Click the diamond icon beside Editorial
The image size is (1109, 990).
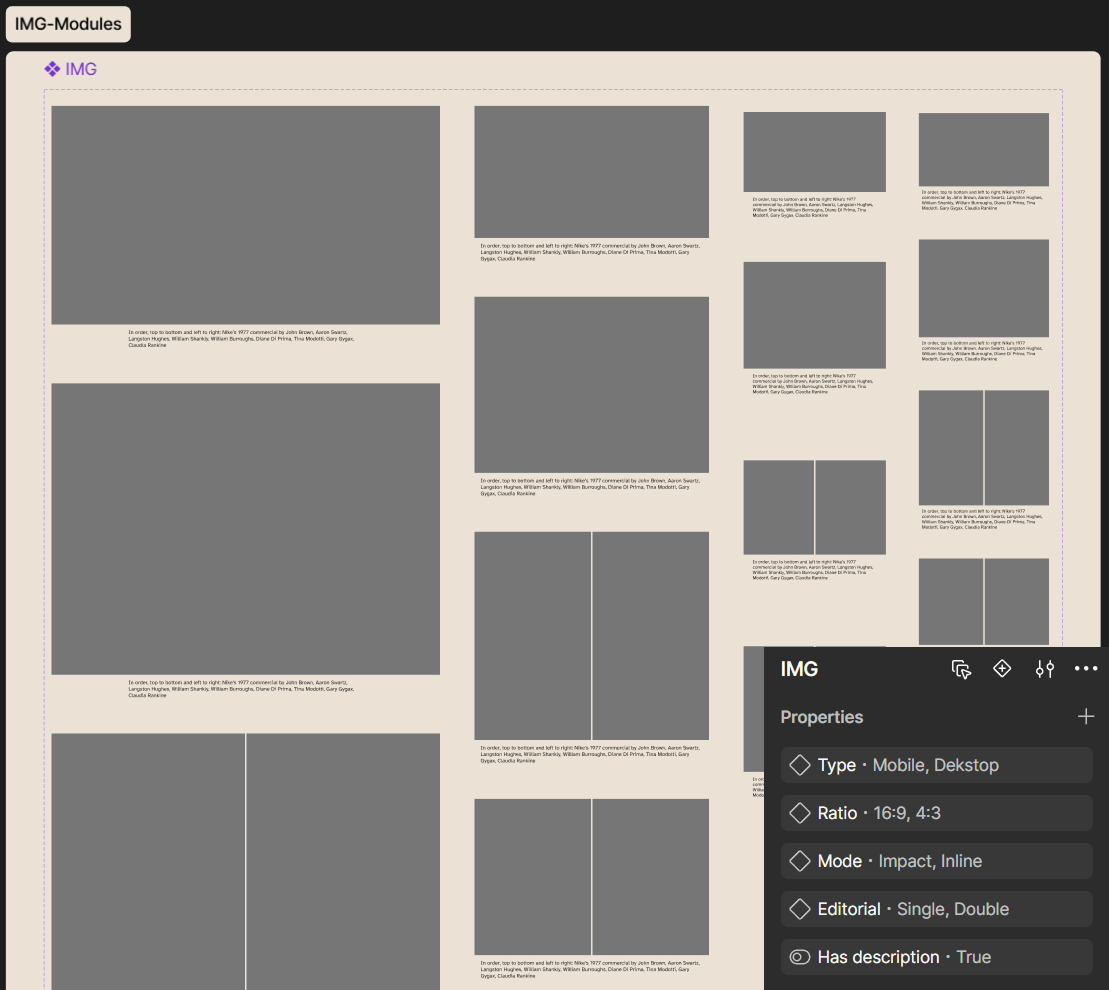point(800,909)
